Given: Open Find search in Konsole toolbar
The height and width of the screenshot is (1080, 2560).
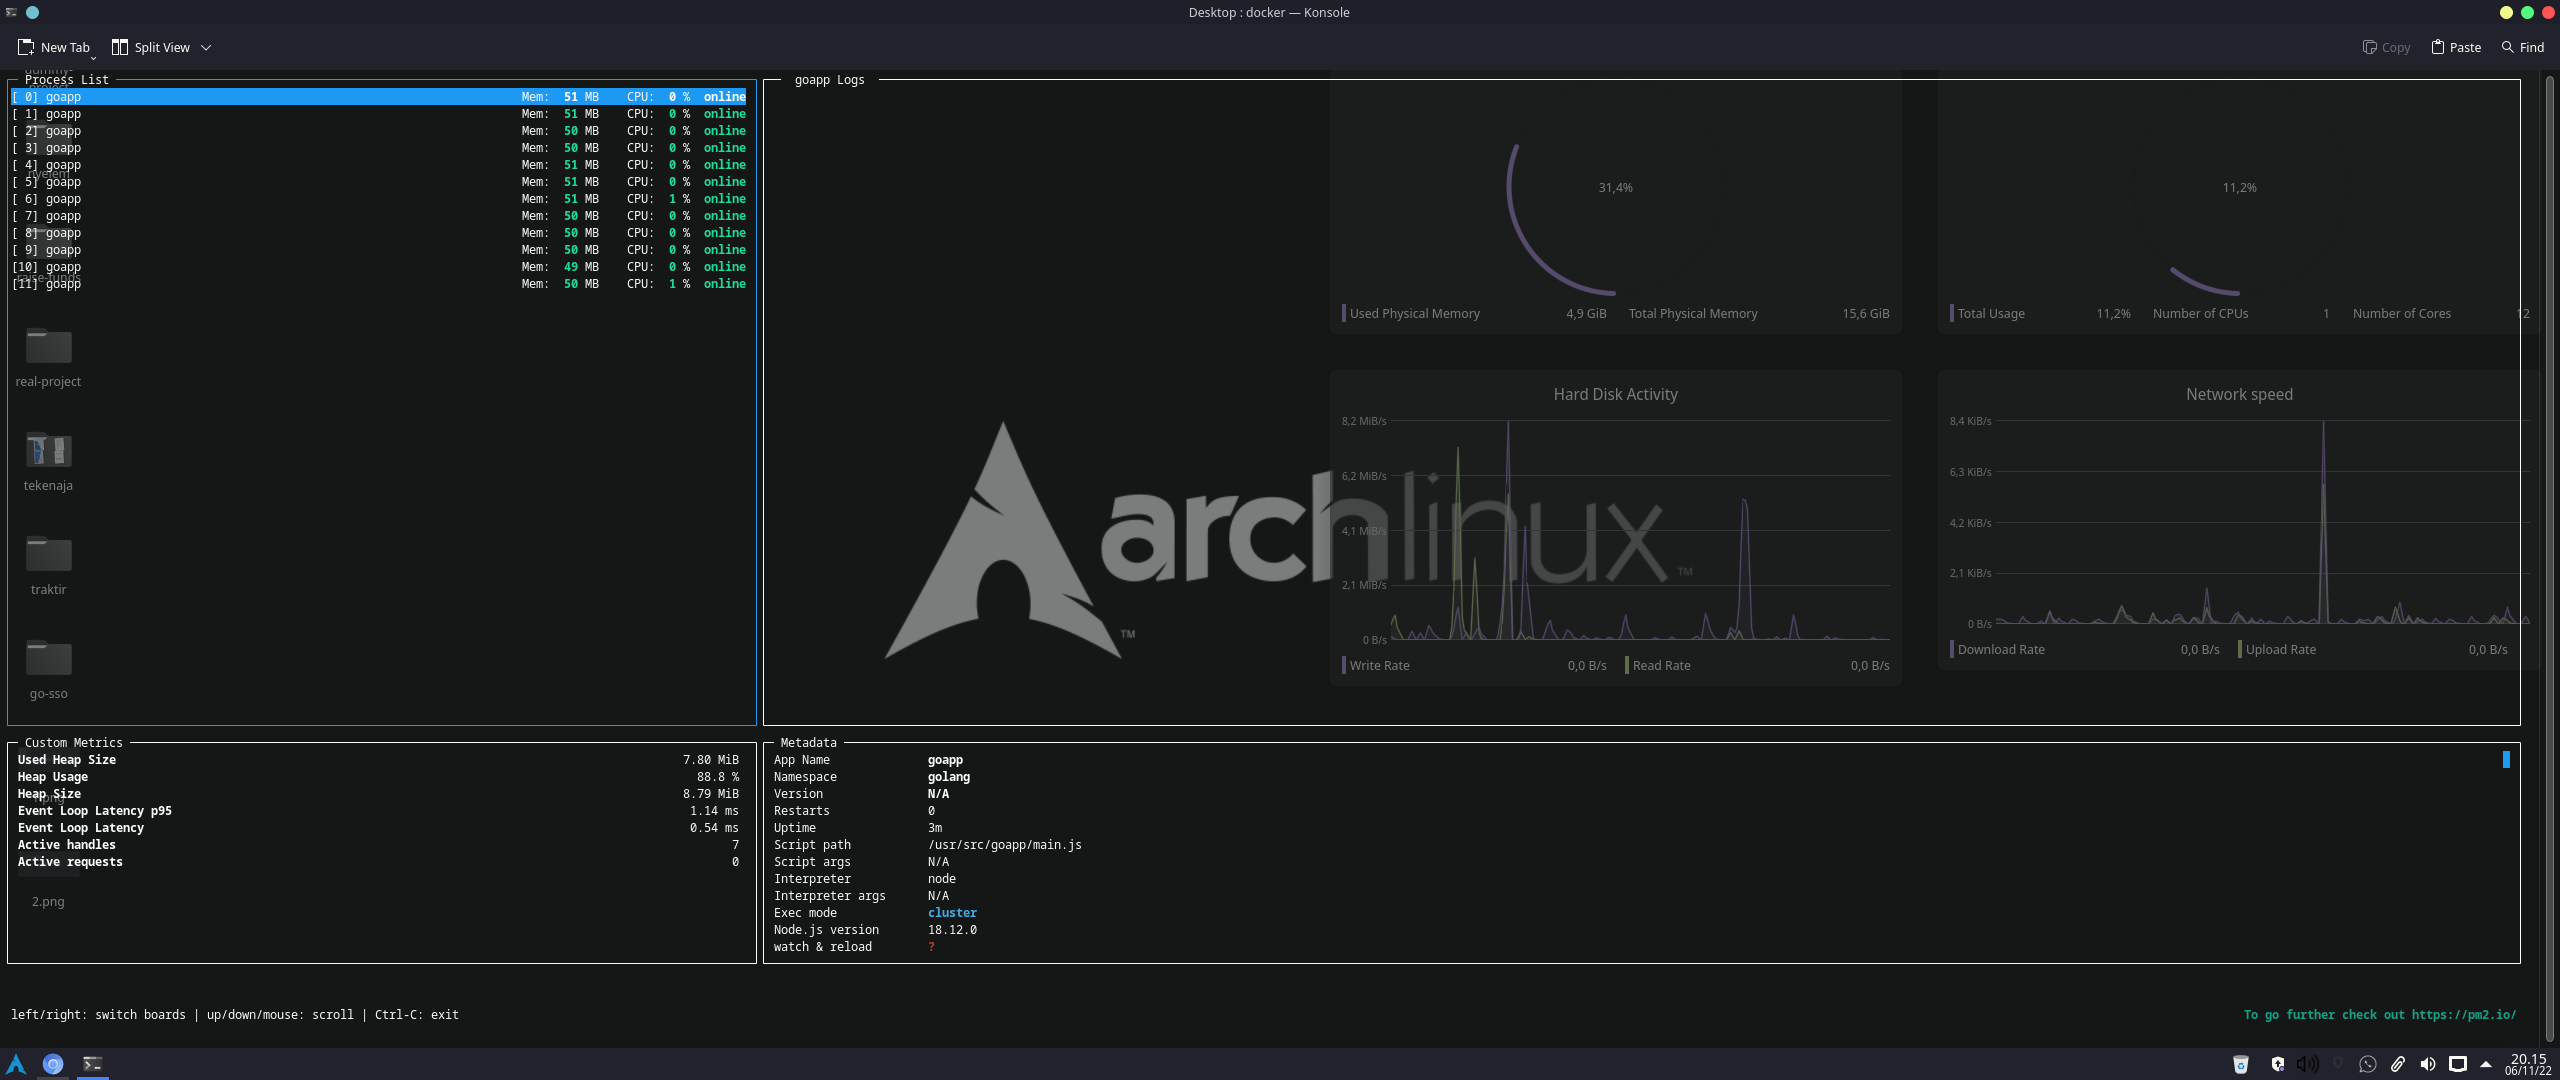Looking at the screenshot, I should point(2522,47).
